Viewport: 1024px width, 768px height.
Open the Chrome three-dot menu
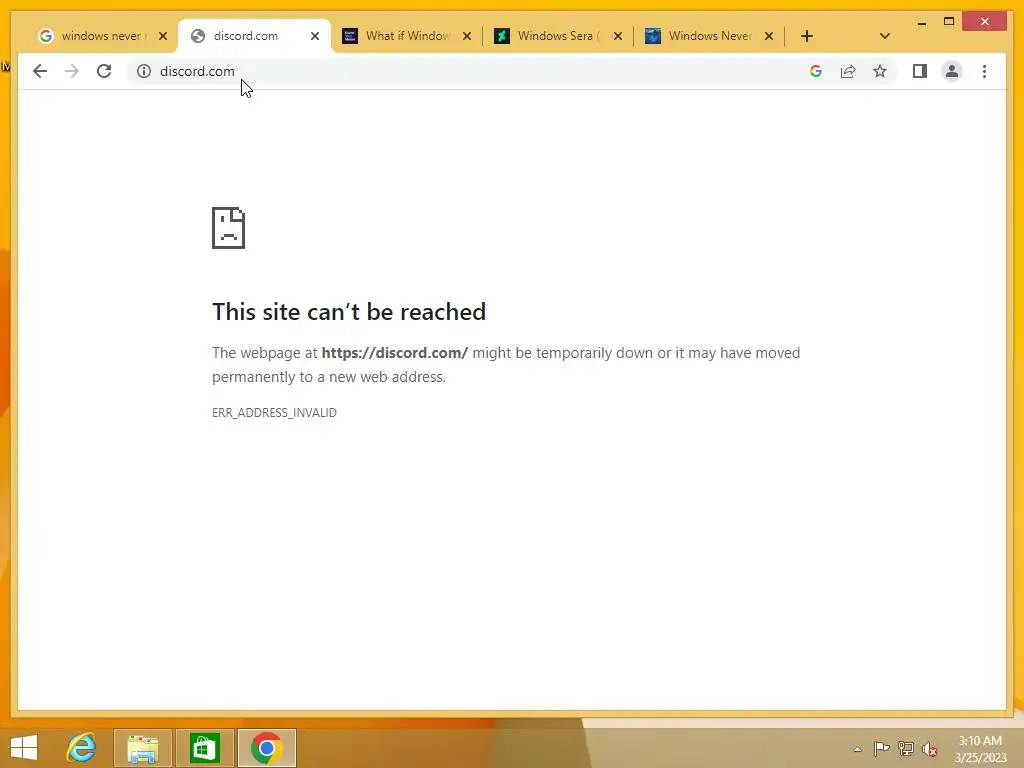point(984,71)
